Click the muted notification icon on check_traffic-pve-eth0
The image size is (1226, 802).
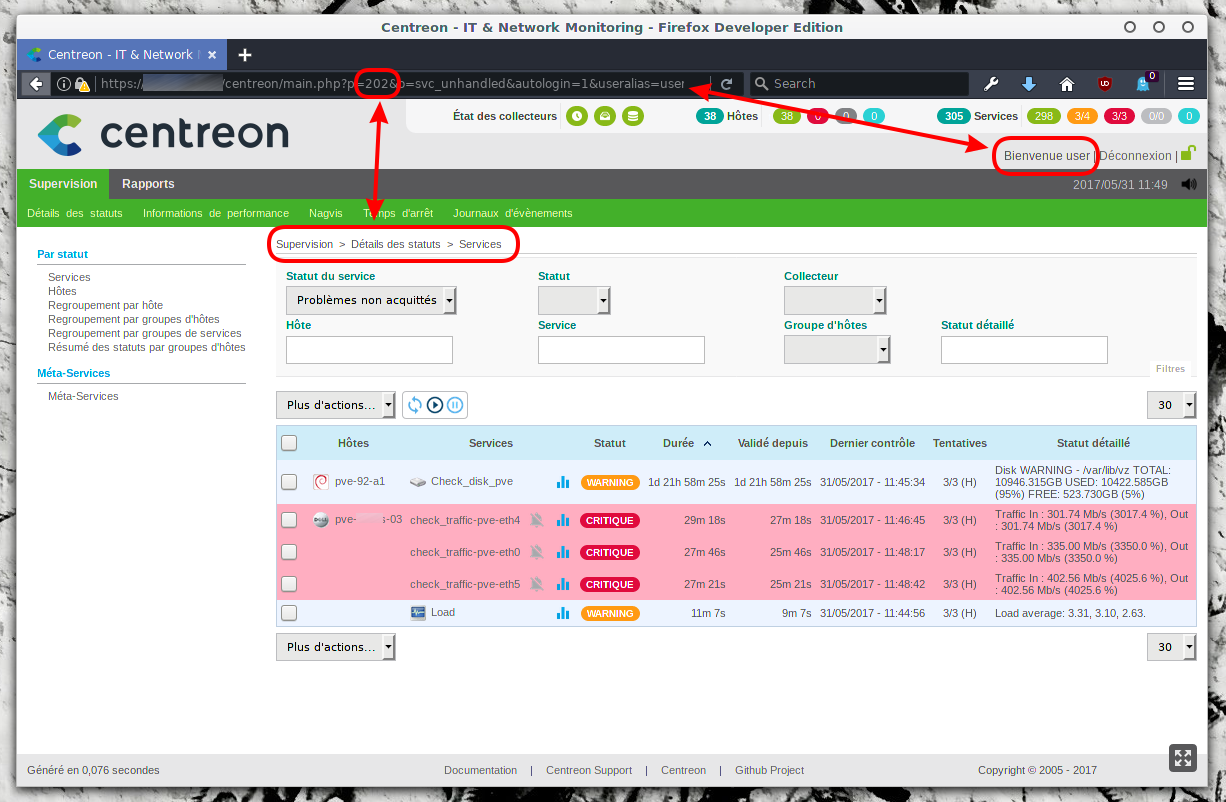point(536,552)
